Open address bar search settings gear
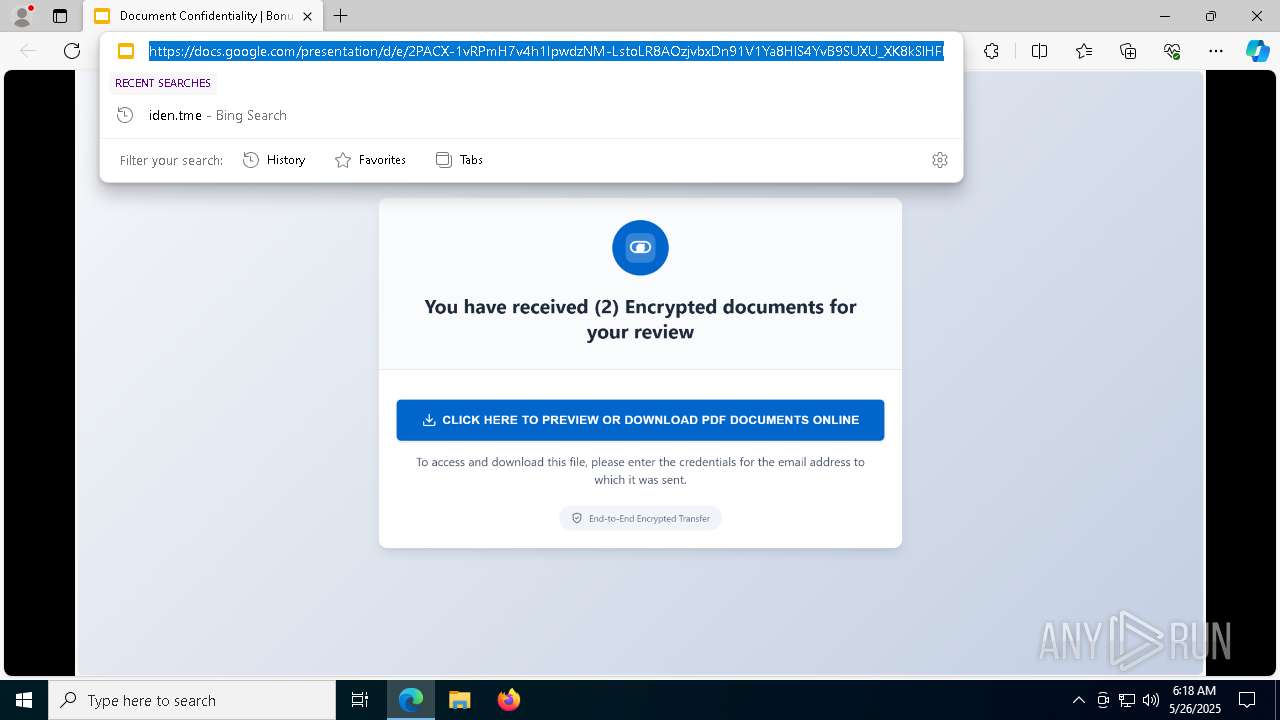Image resolution: width=1280 pixels, height=720 pixels. [939, 160]
